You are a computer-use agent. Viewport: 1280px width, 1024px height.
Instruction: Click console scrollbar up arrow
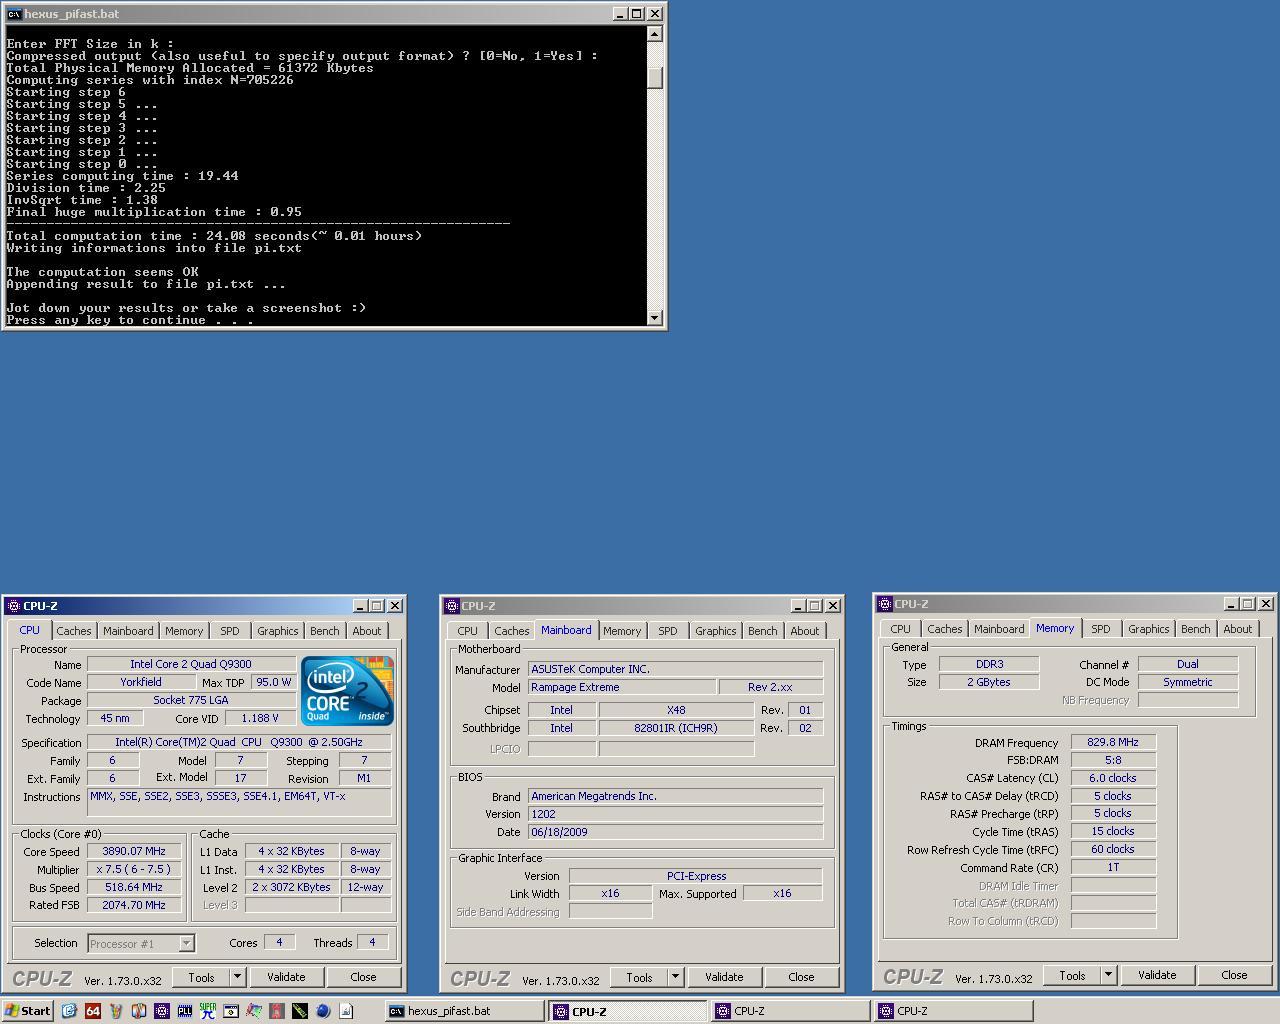654,34
